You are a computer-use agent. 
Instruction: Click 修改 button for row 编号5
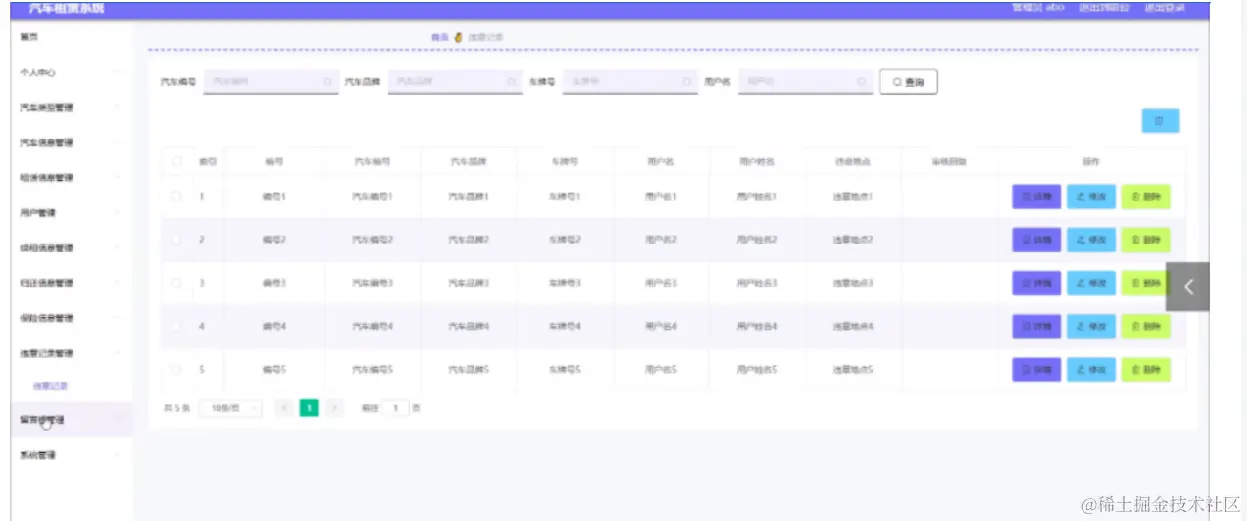1091,369
